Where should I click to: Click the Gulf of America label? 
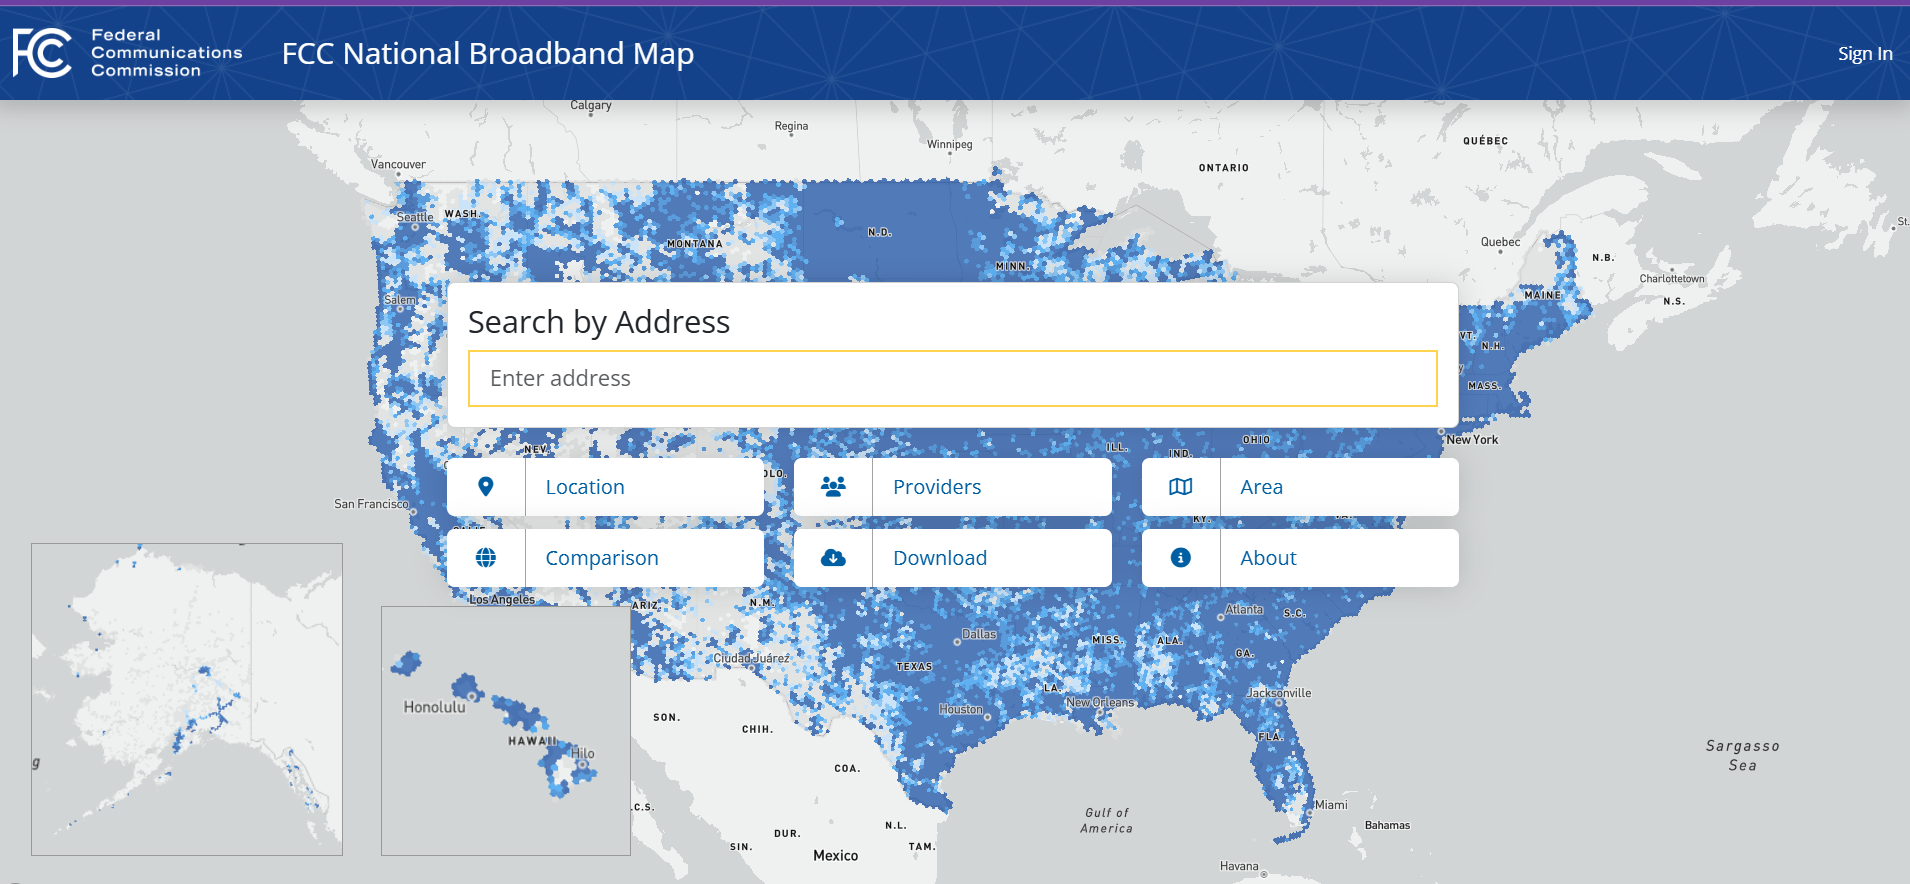[x=1107, y=821]
